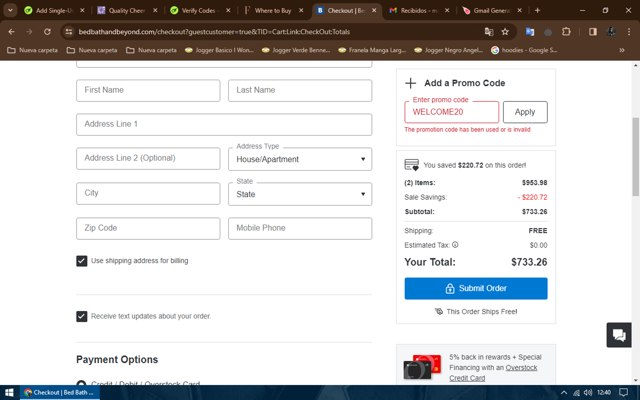
Task: Open the Windows Start menu
Action: point(9,393)
